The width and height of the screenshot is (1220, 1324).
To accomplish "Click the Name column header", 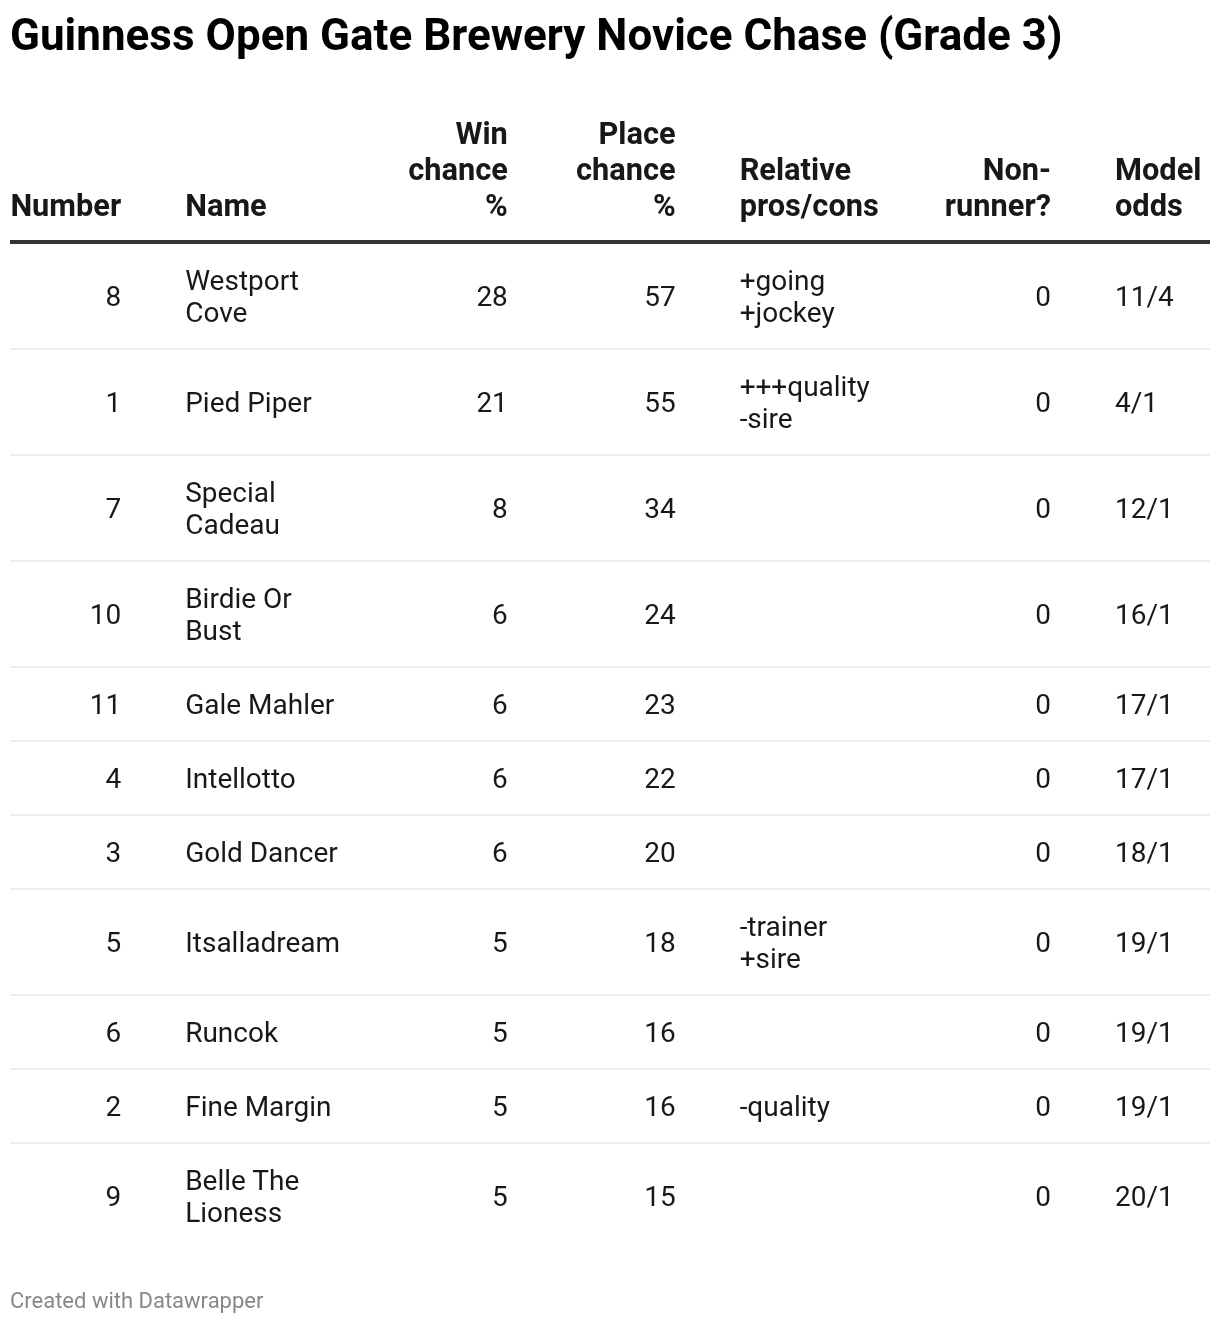I will 226,205.
